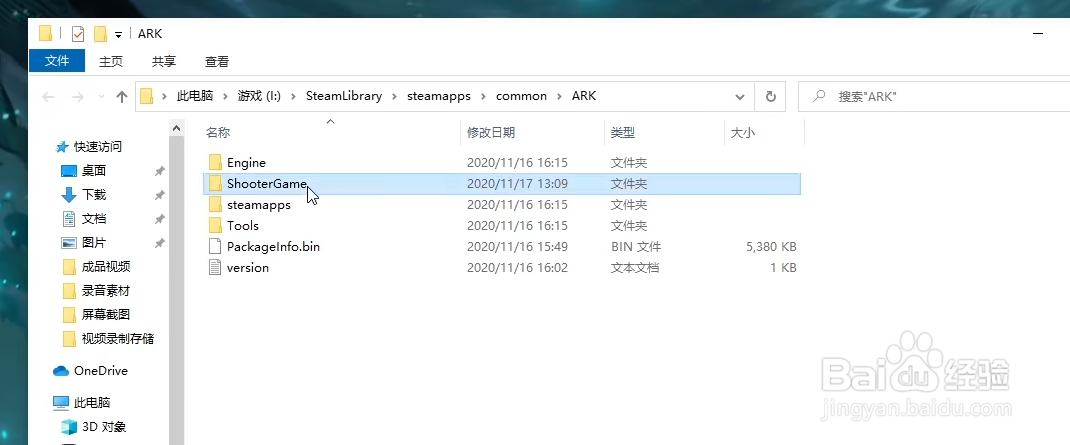Screen dimensions: 1070x445
Task: Click the 3D 对象 cube icon
Action: [68, 427]
